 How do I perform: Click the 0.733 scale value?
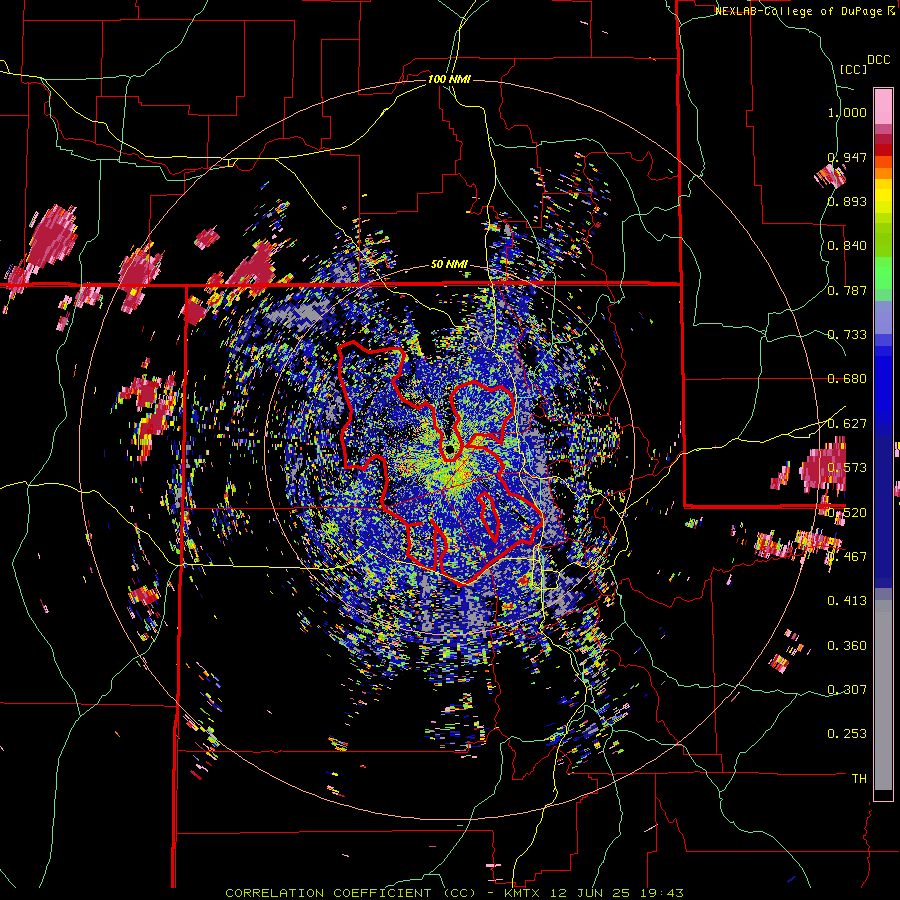pyautogui.click(x=847, y=335)
